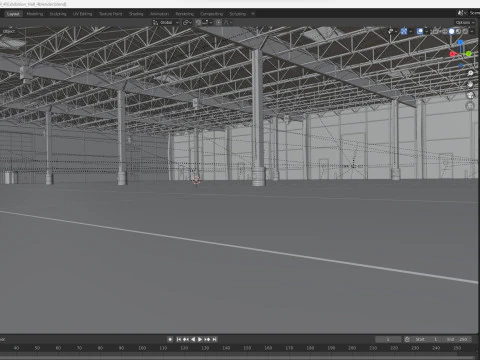Click the zoom magnifier navigation icon
480x360 pixels.
pos(470,73)
